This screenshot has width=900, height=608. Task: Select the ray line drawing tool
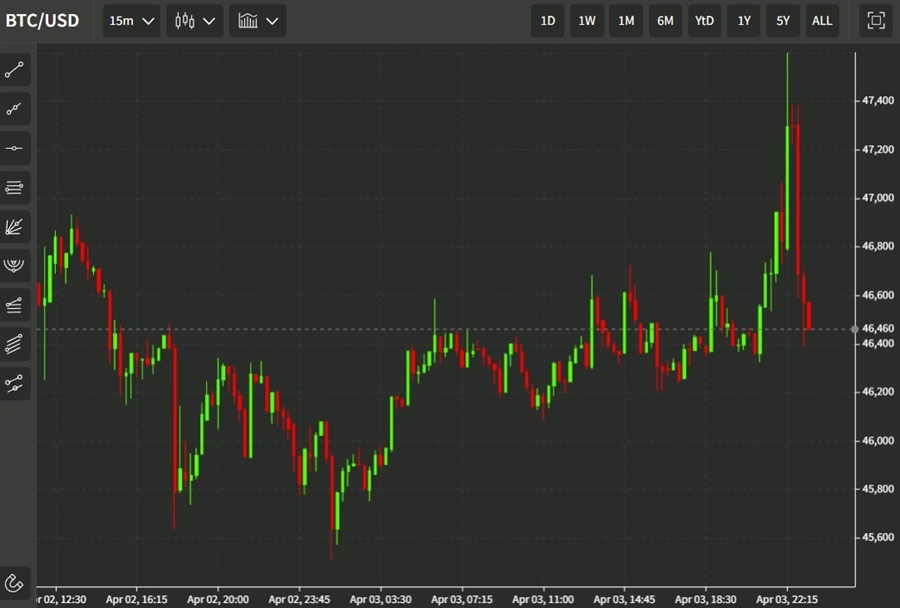pyautogui.click(x=15, y=109)
